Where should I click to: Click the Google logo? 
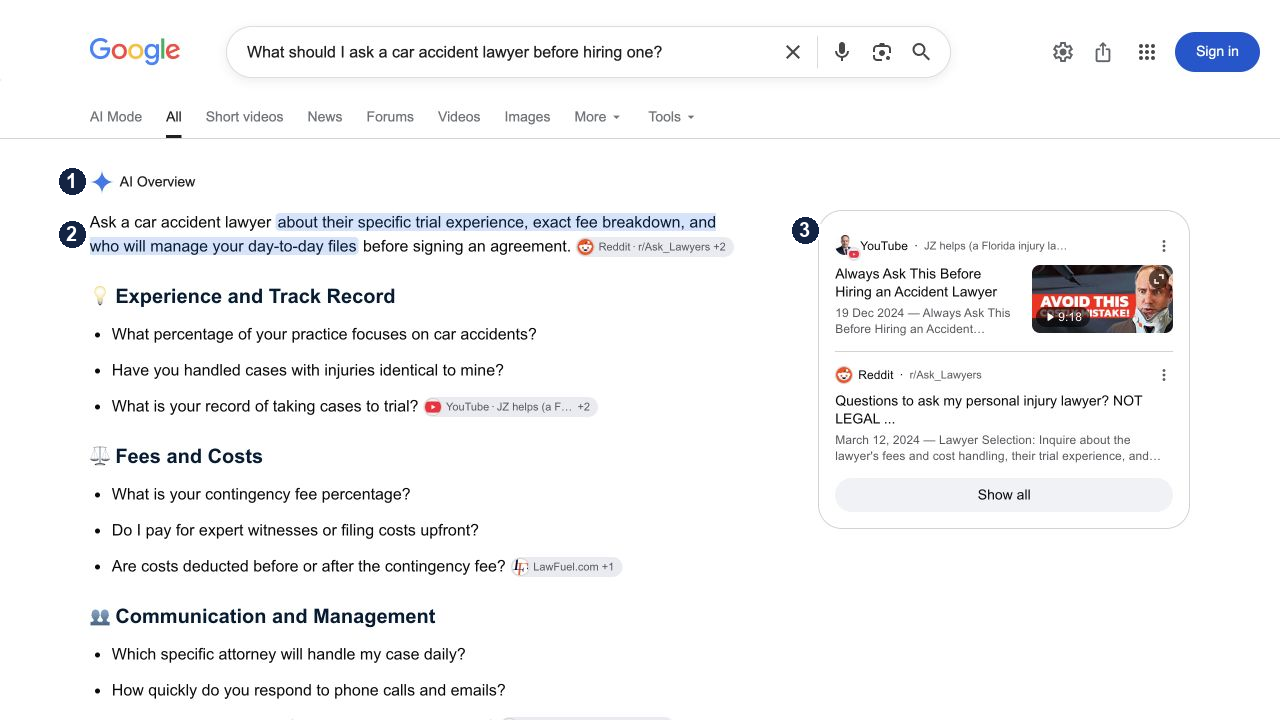[x=135, y=51]
